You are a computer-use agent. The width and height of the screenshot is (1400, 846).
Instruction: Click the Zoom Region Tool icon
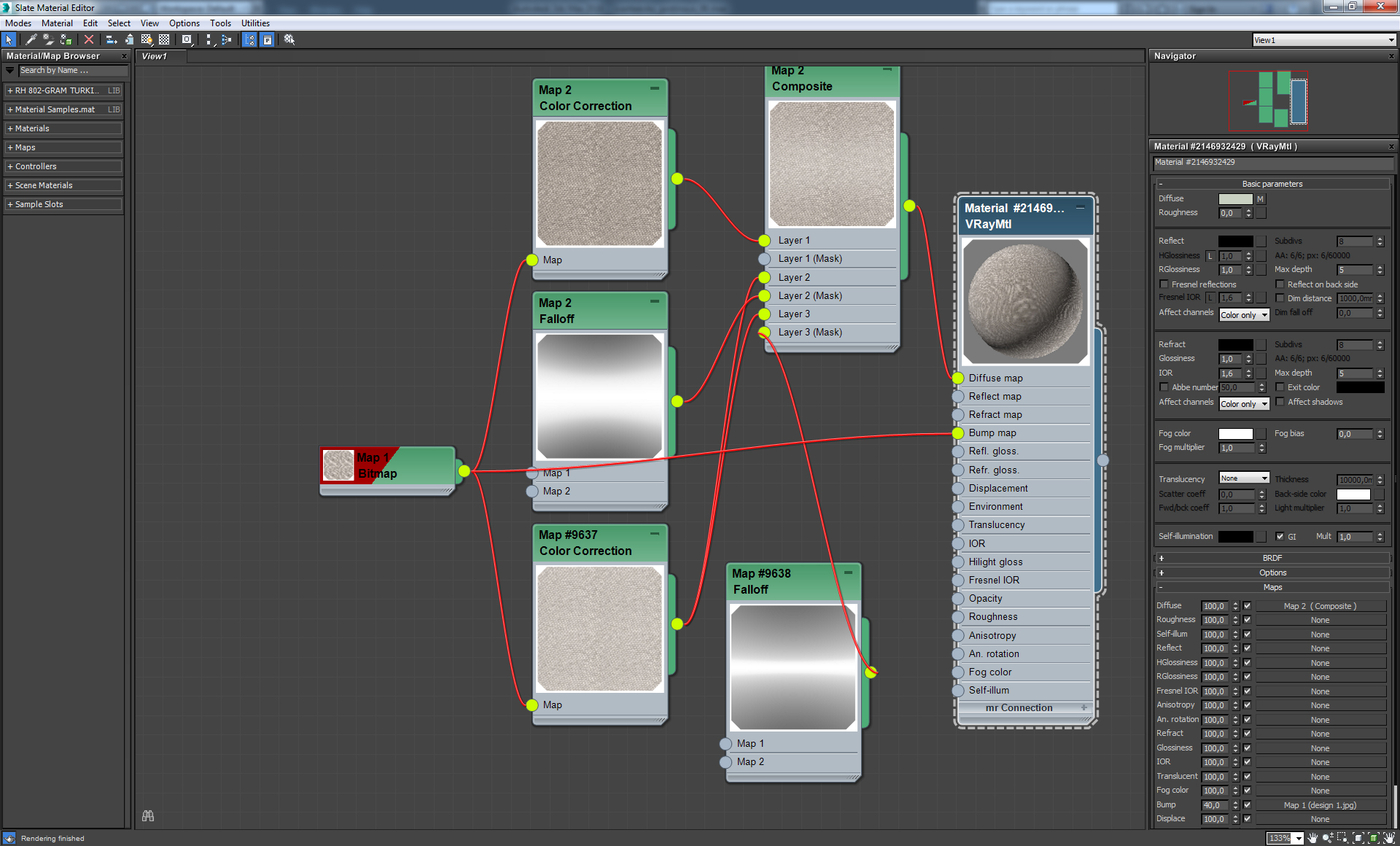pos(1342,837)
